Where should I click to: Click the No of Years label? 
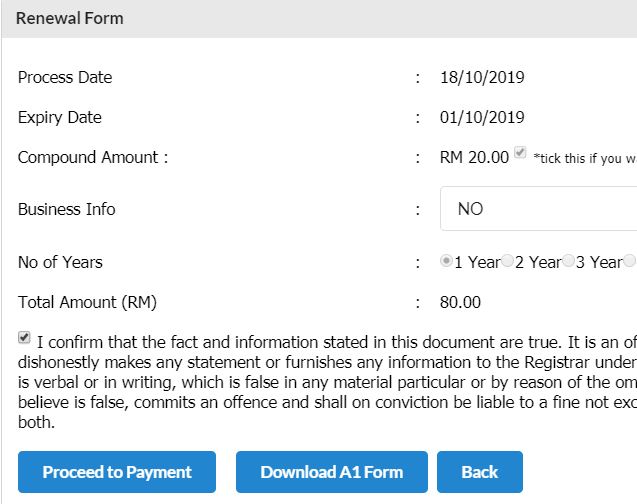coord(60,262)
